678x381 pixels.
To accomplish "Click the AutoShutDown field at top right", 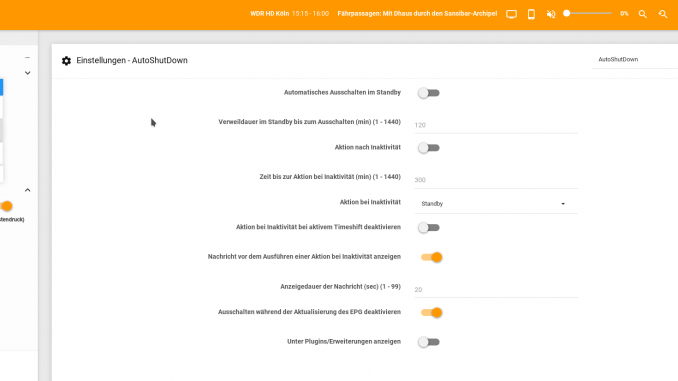I will pos(634,60).
